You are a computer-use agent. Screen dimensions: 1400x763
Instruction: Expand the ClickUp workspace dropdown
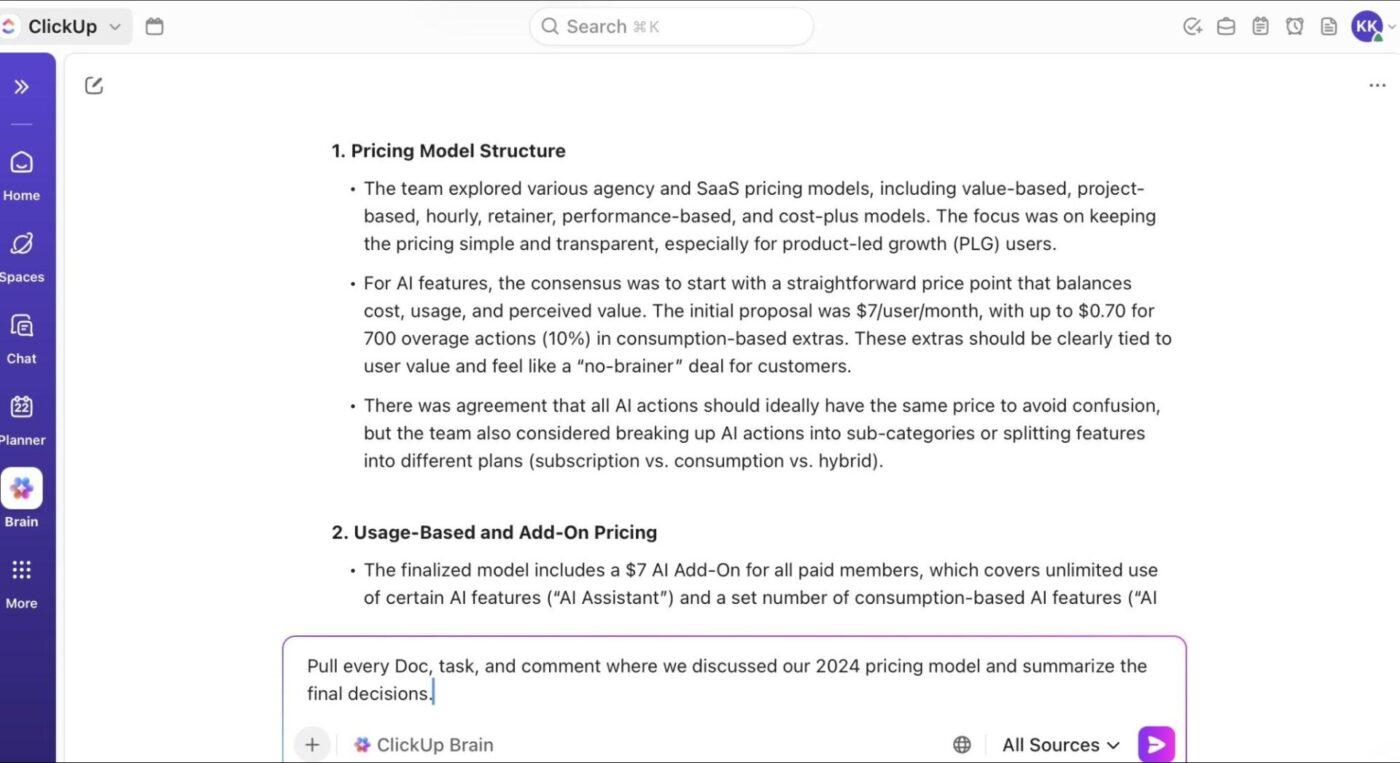pos(114,26)
